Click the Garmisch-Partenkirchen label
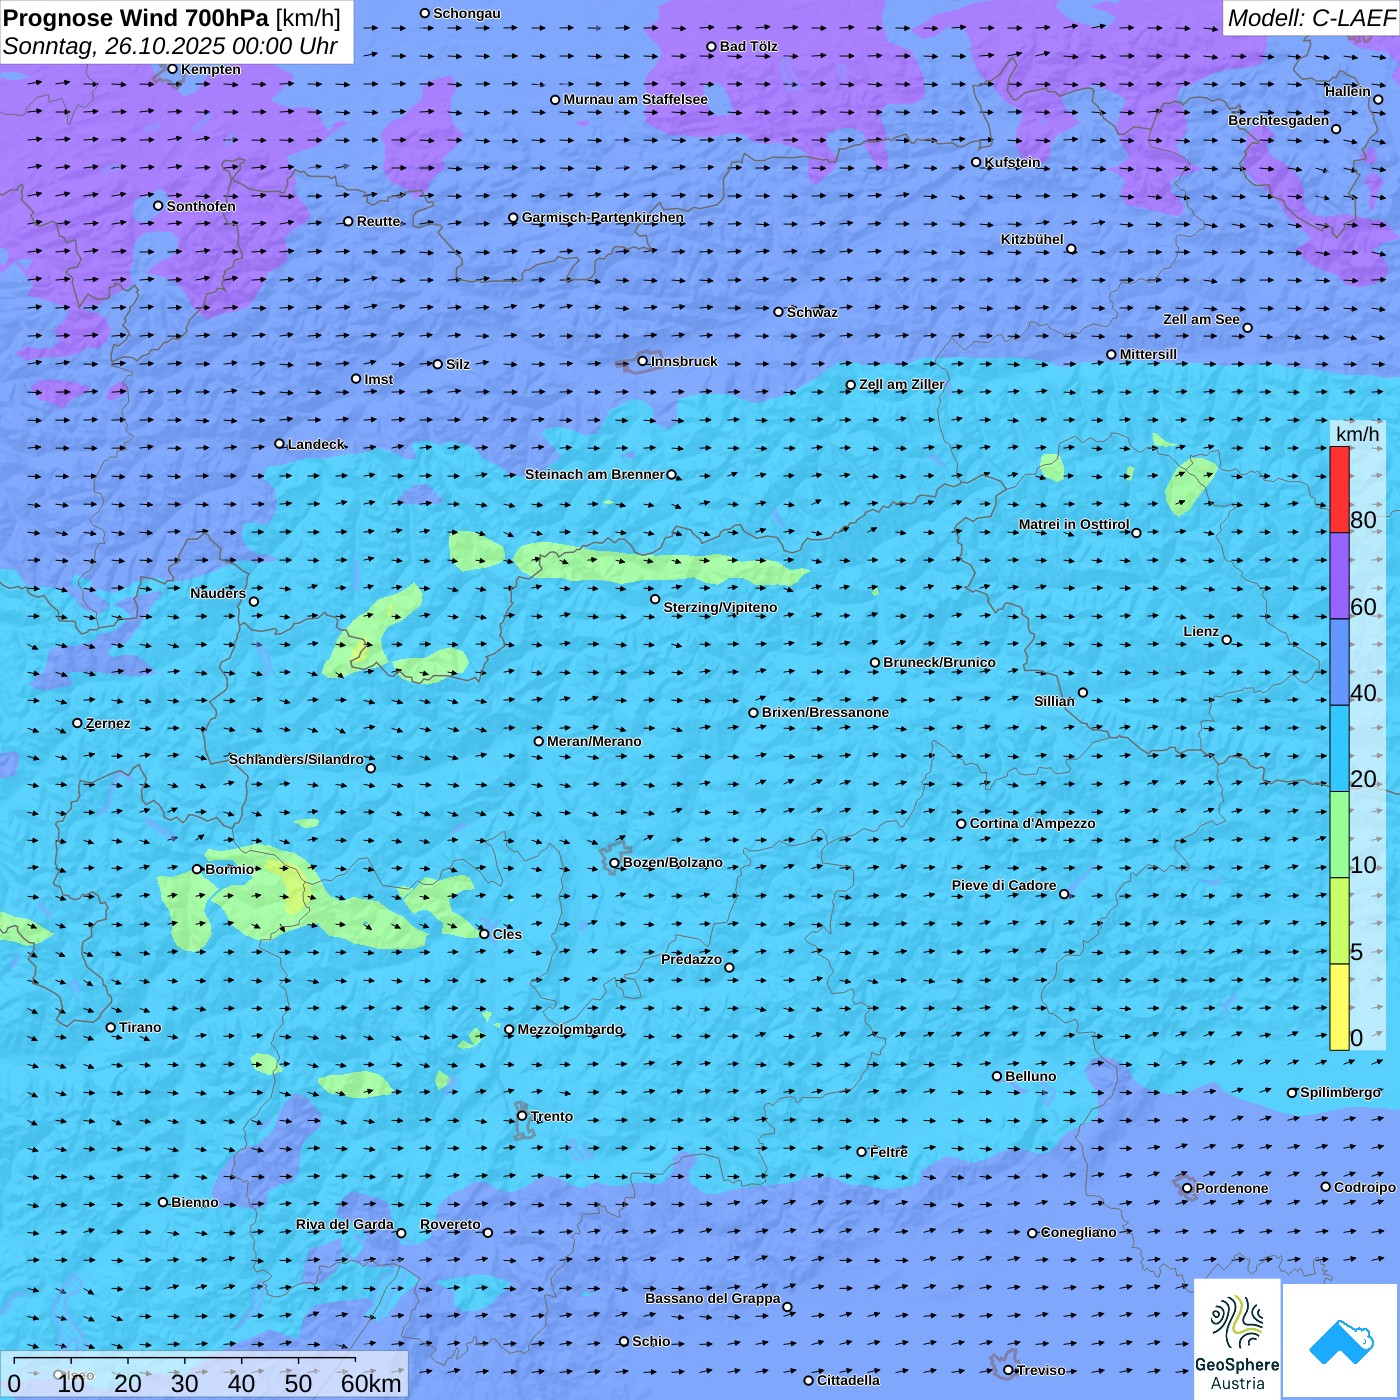This screenshot has width=1400, height=1400. pyautogui.click(x=603, y=217)
